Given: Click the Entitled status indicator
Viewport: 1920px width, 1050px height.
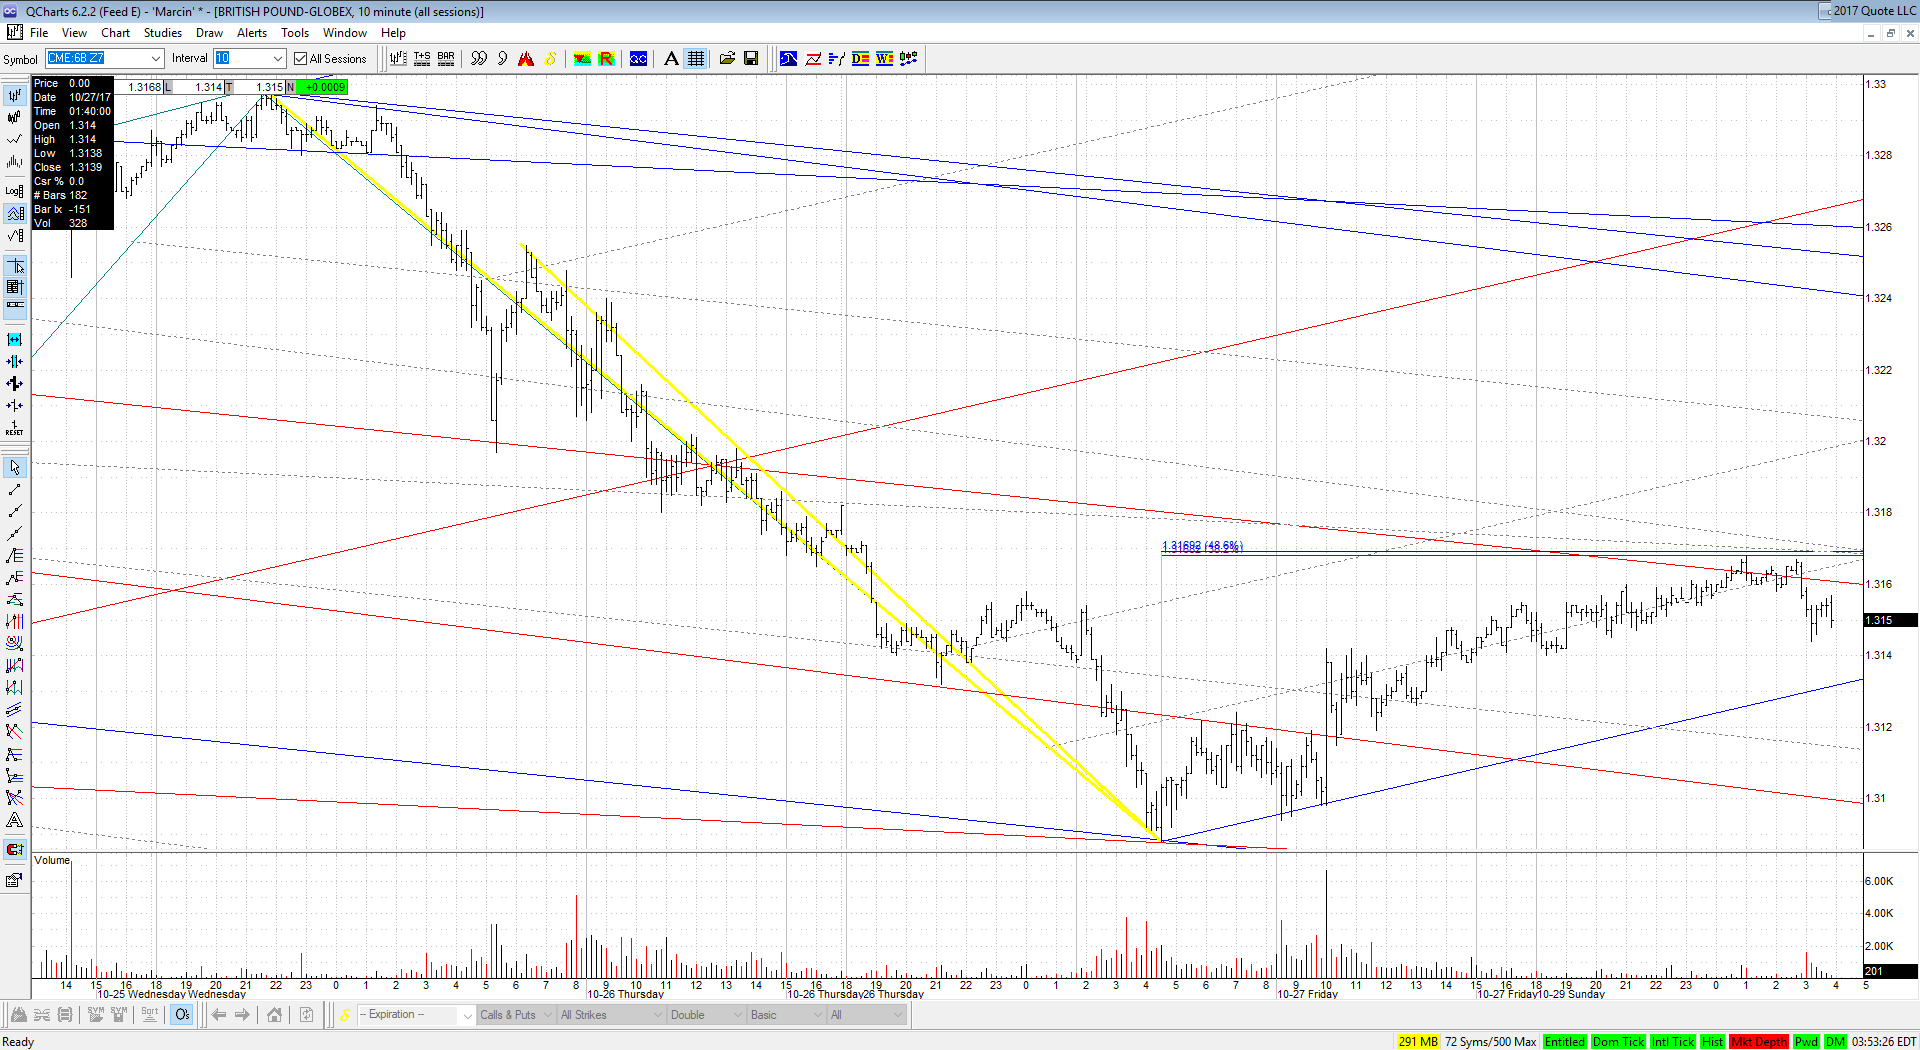Looking at the screenshot, I should pos(1565,1042).
